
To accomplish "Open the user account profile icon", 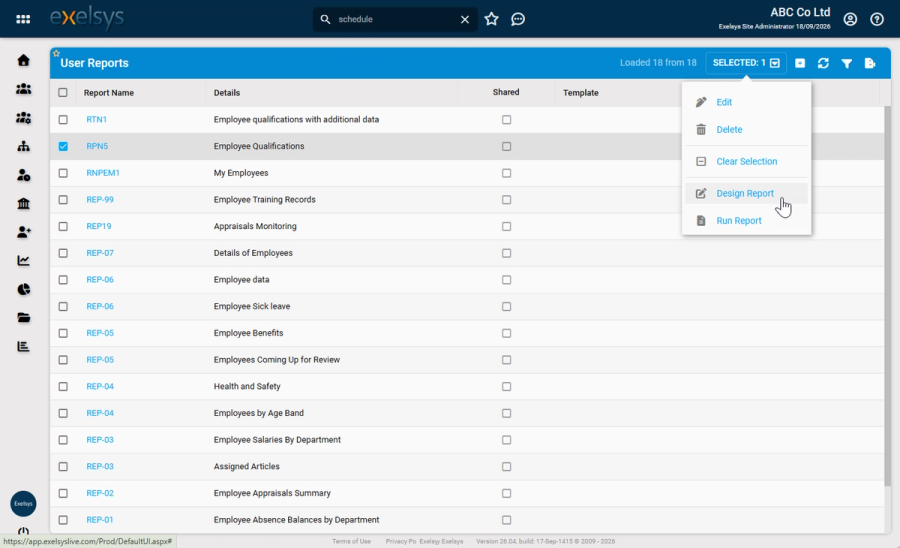I will click(x=850, y=19).
